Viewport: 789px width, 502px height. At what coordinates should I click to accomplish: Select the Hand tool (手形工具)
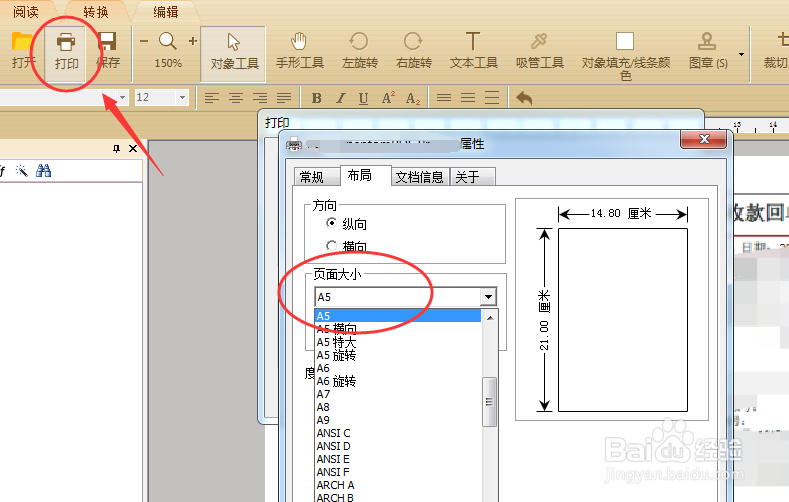click(299, 50)
